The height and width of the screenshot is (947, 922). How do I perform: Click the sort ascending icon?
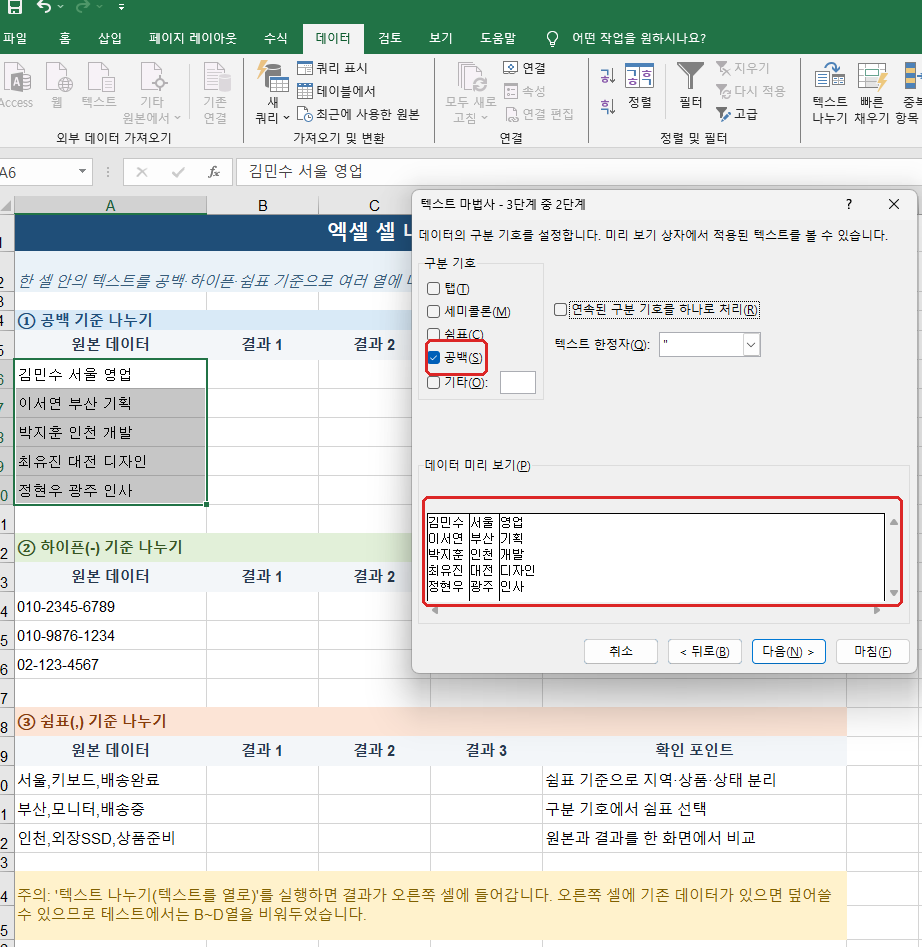tap(607, 76)
